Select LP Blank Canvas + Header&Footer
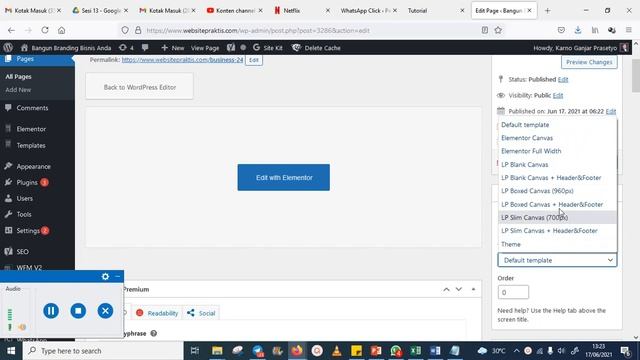 (557, 178)
